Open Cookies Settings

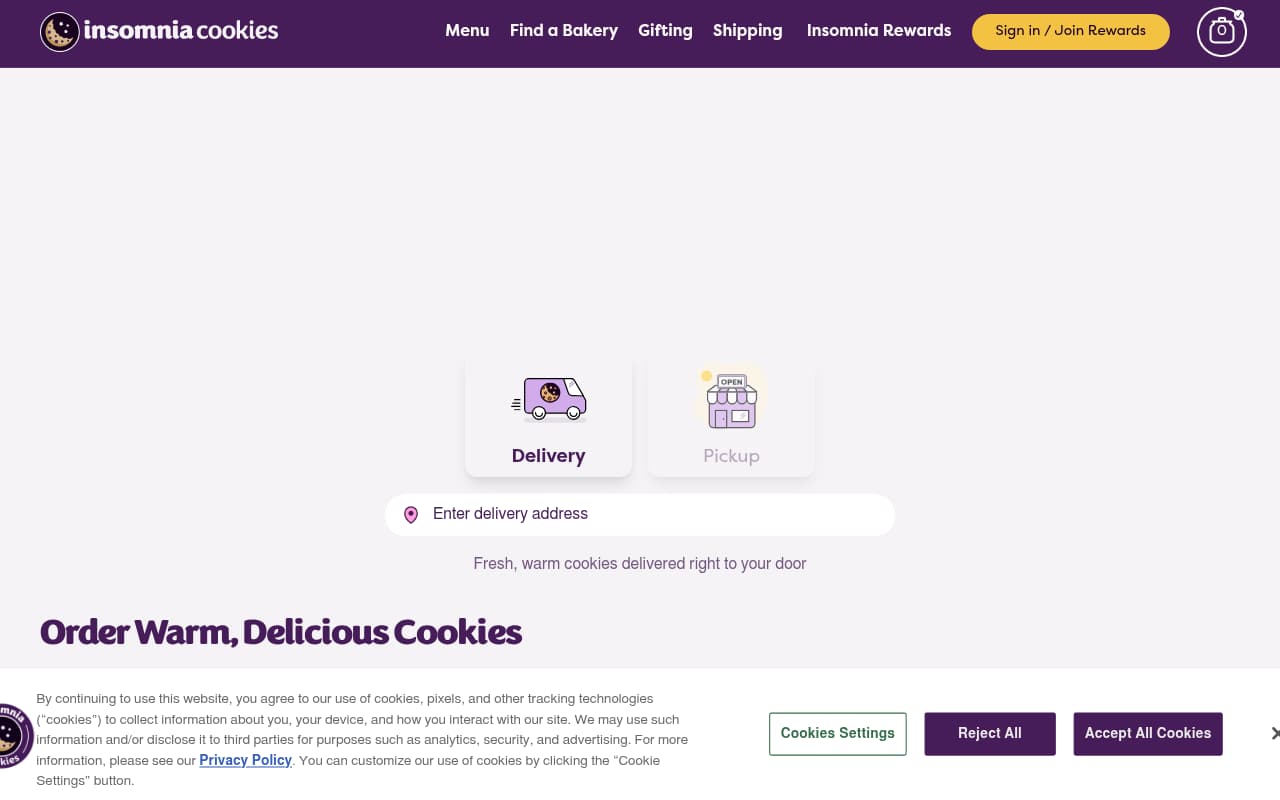tap(837, 733)
